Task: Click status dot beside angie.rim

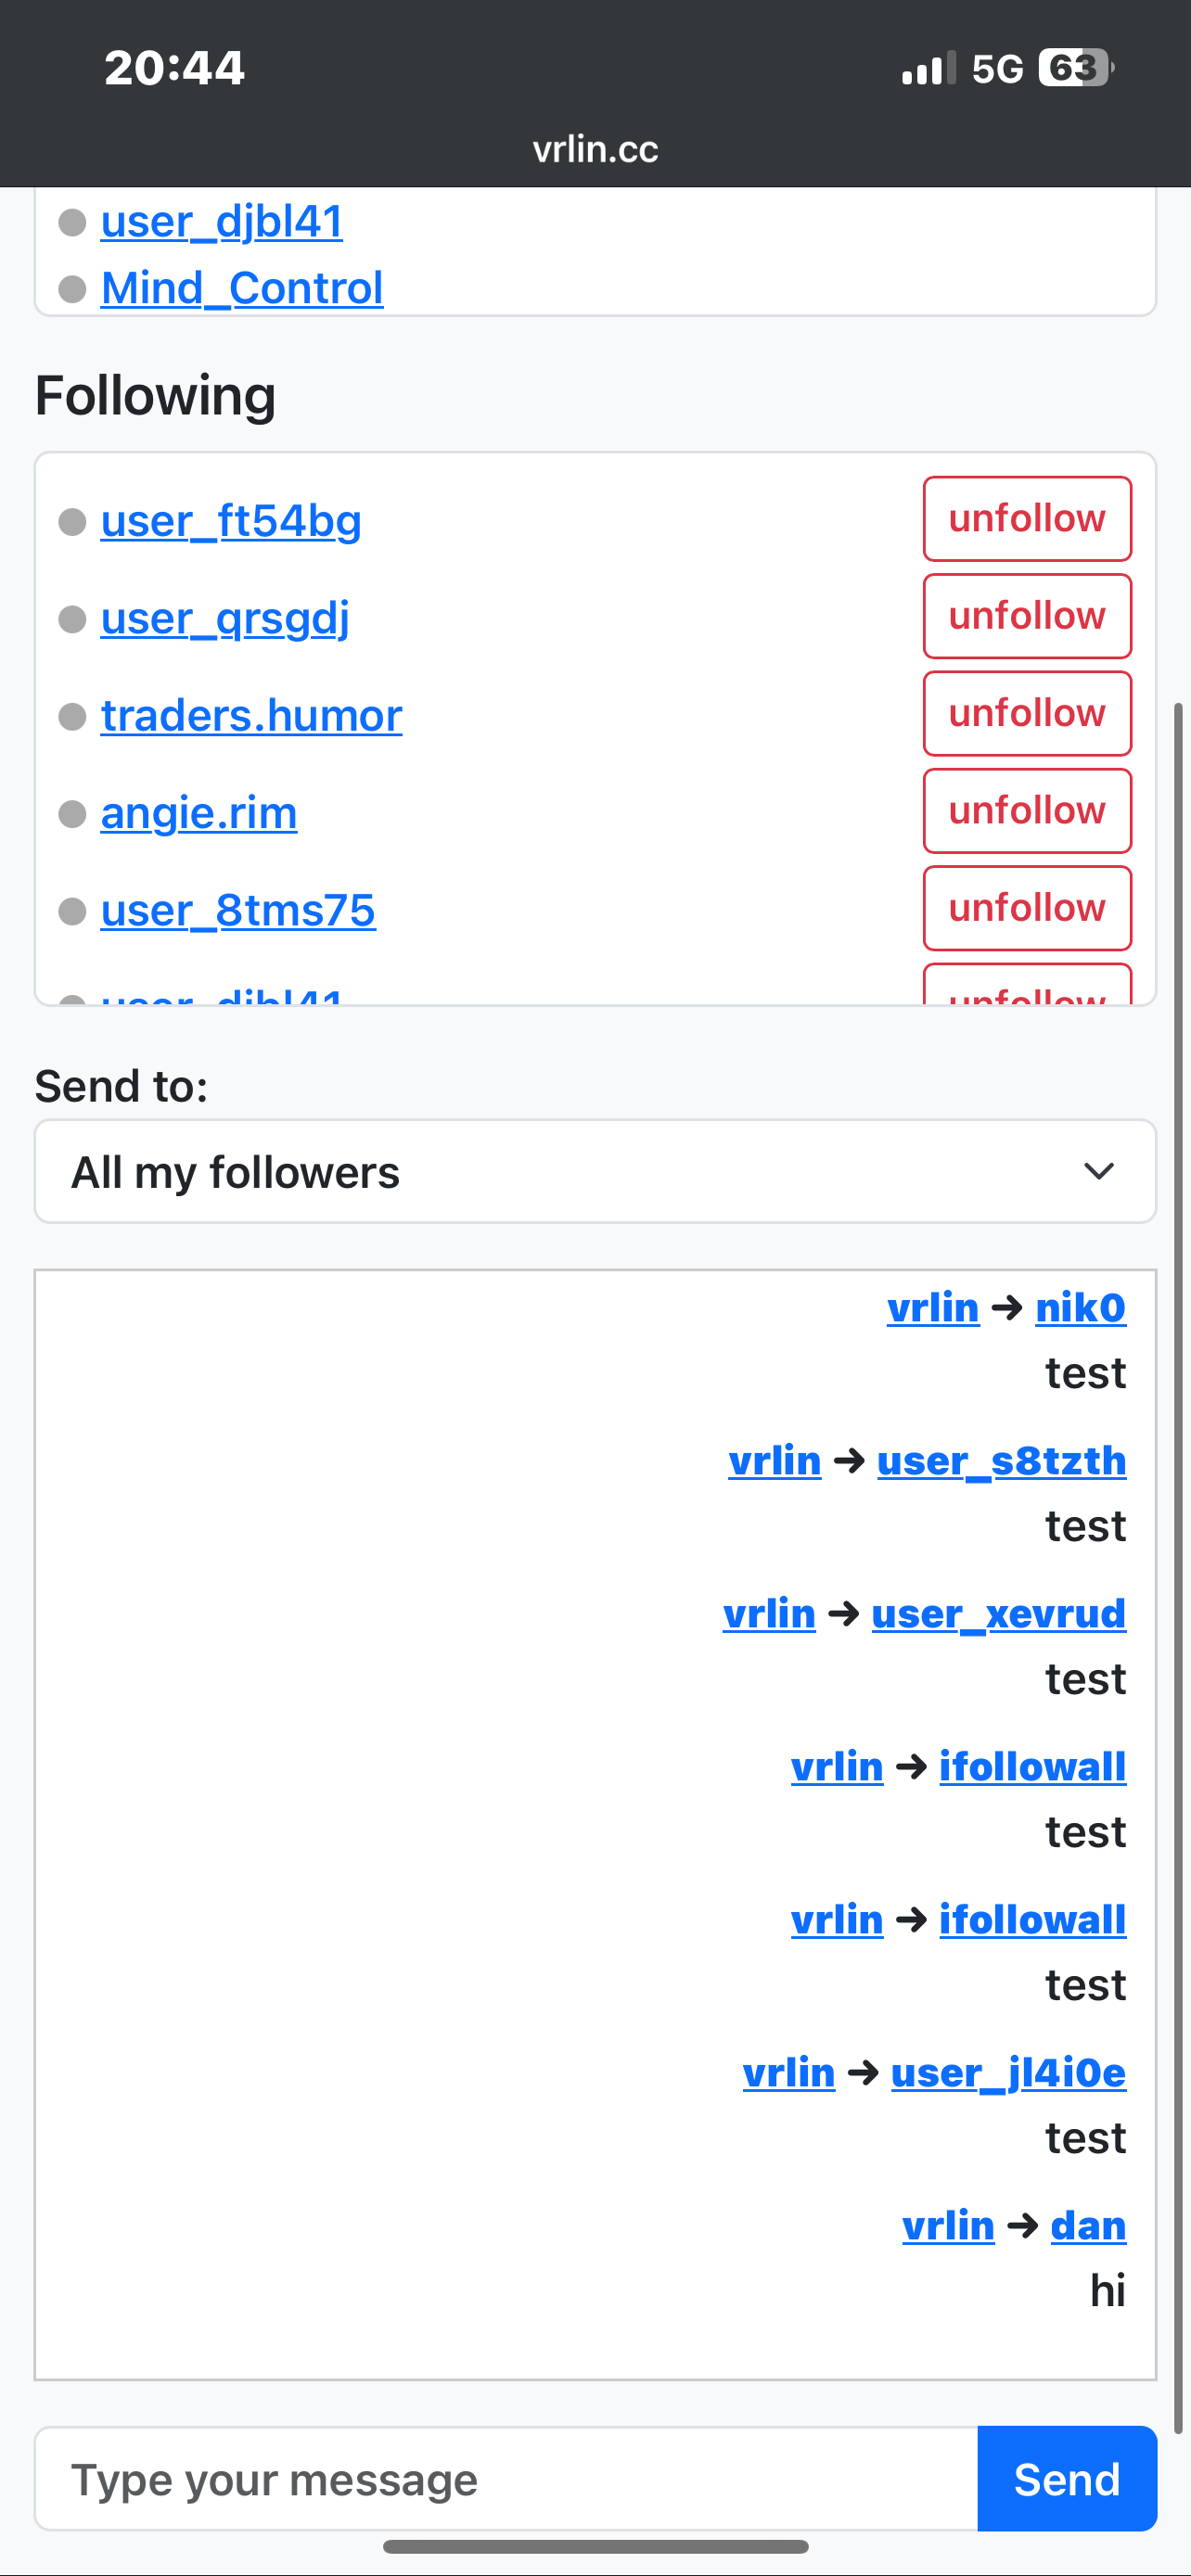Action: (72, 814)
